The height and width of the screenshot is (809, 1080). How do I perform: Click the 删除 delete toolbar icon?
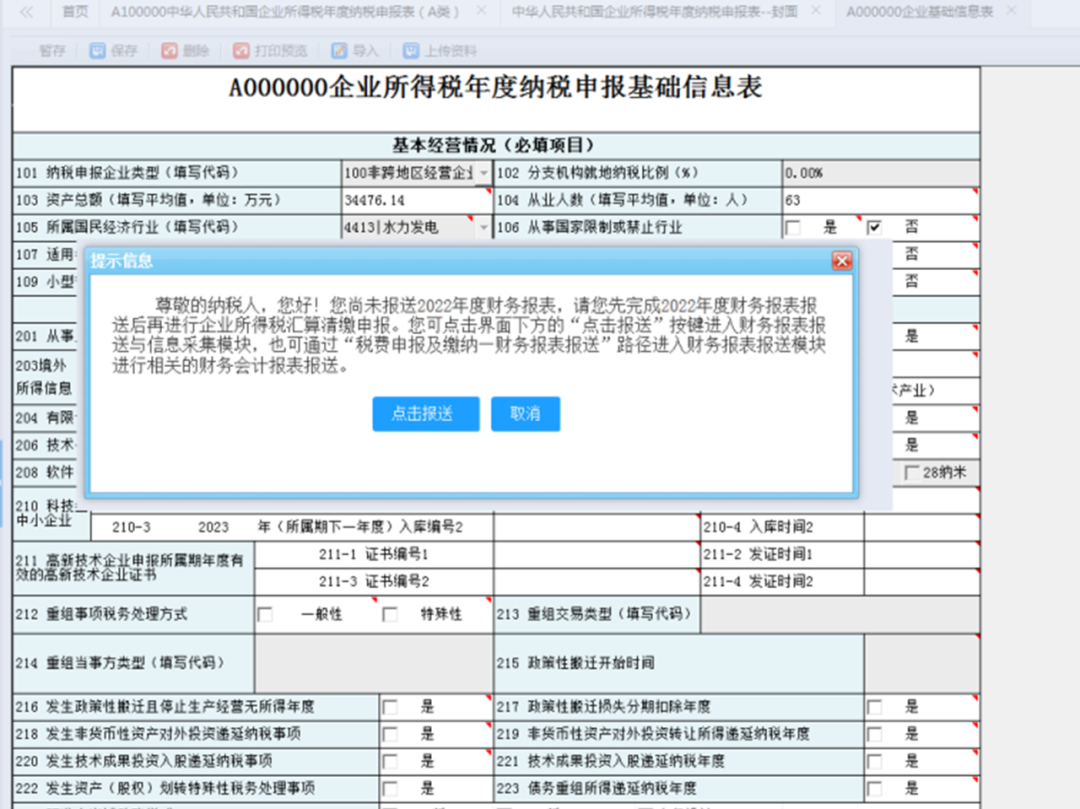169,51
